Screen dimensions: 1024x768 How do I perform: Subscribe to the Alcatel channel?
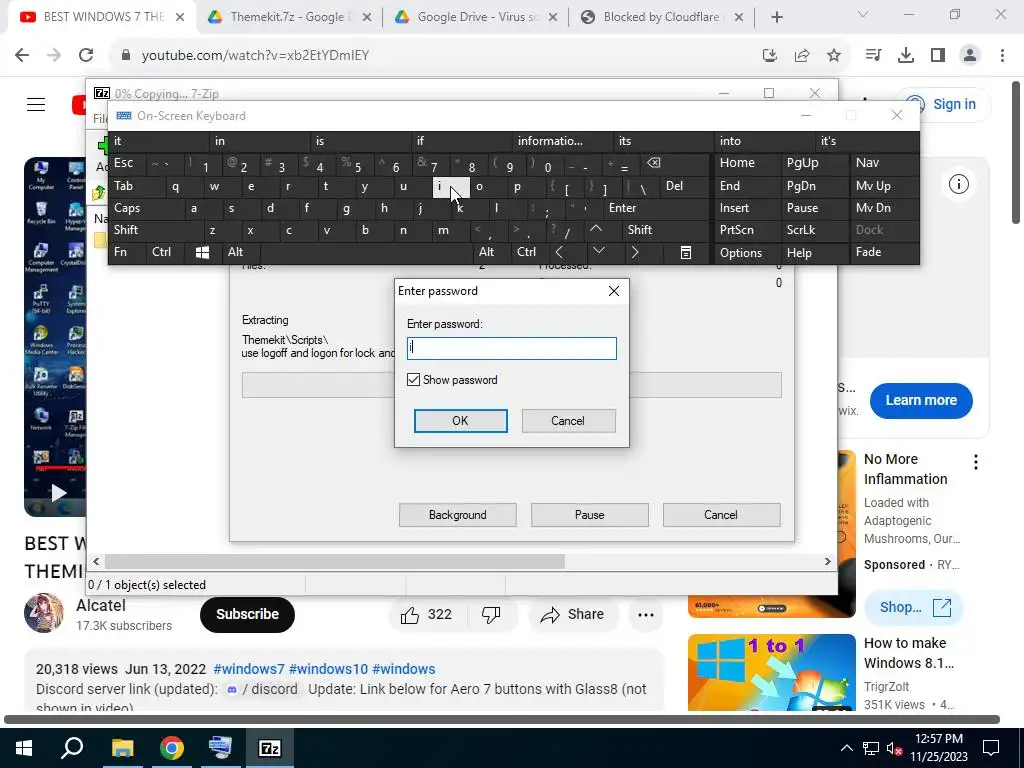[x=247, y=615]
